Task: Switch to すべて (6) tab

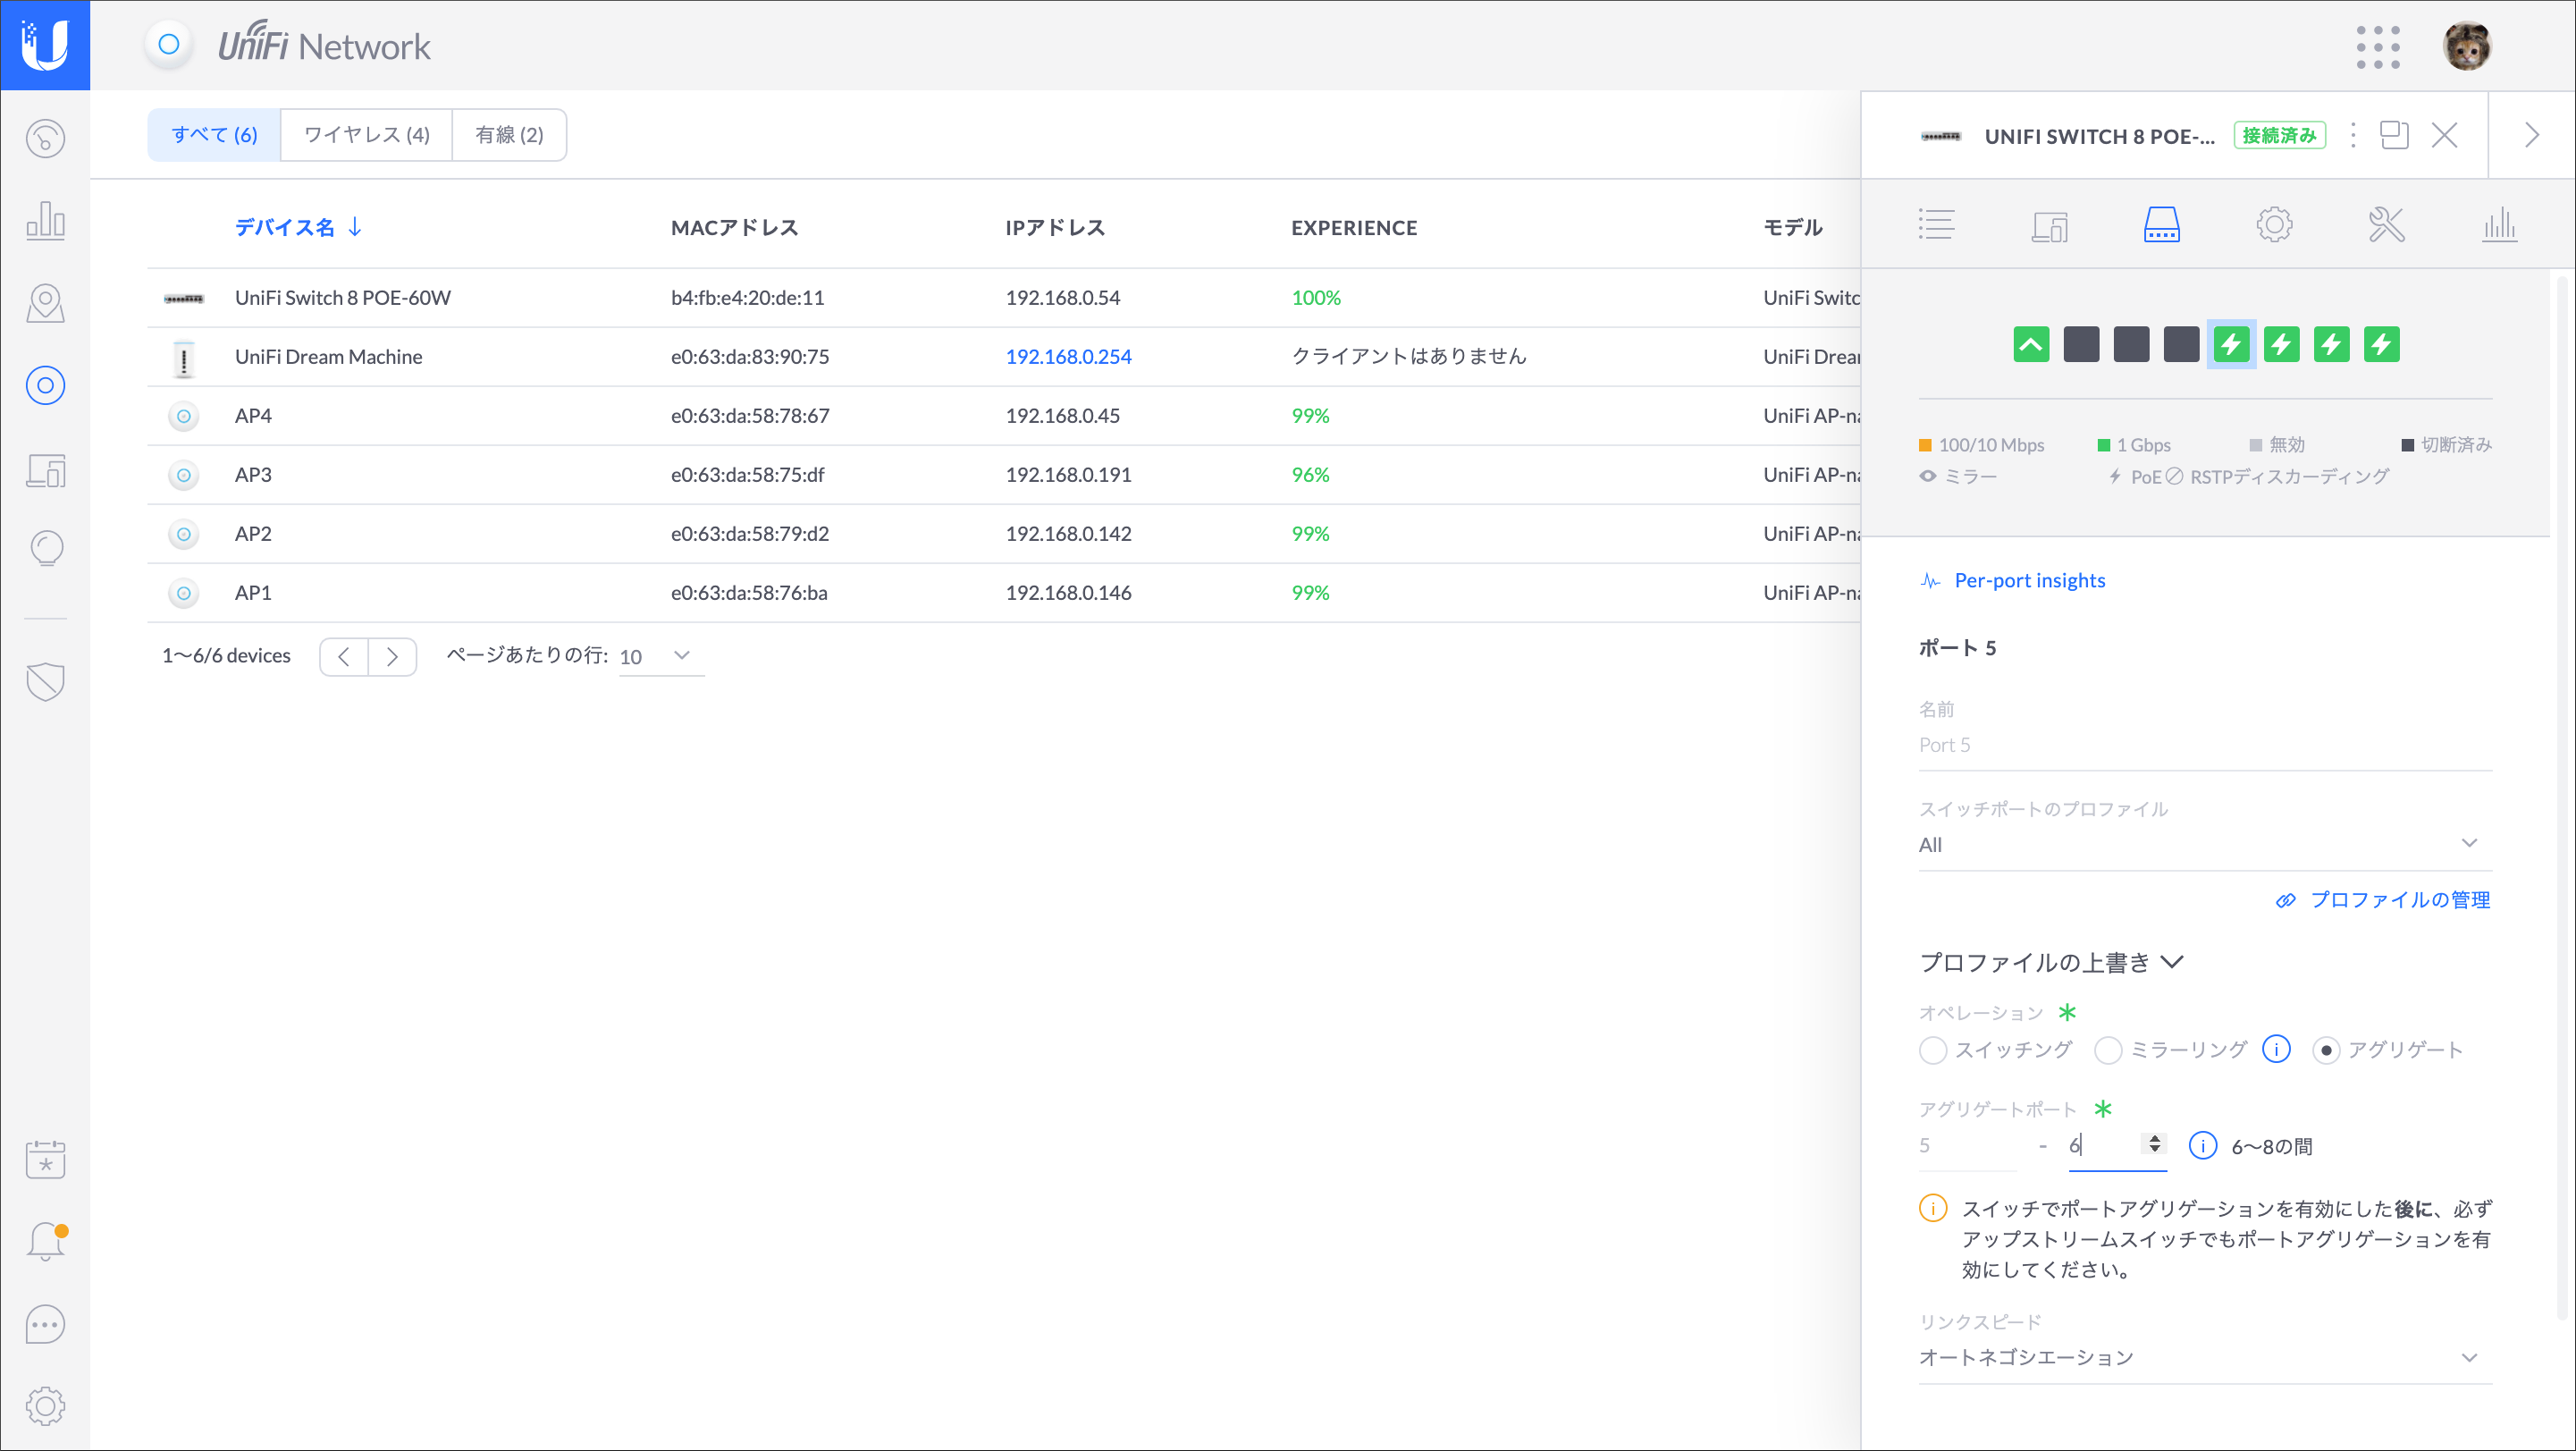Action: point(214,135)
